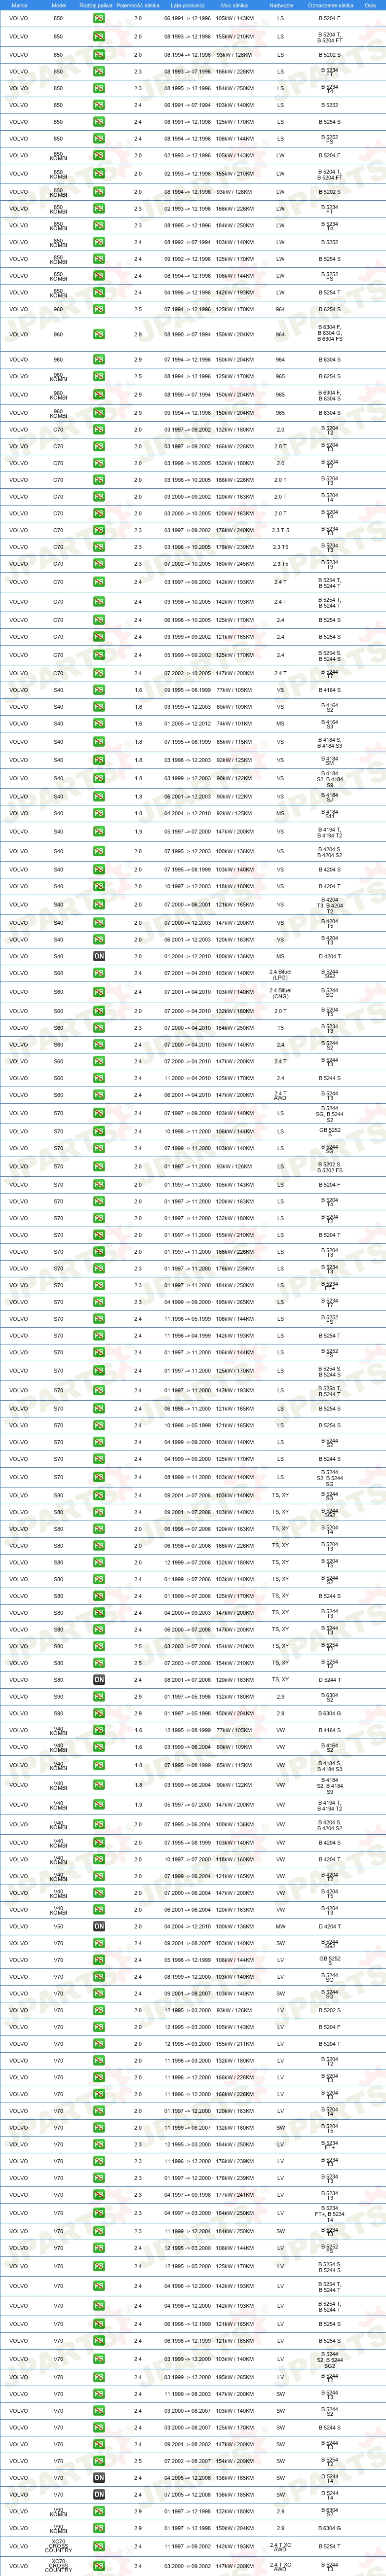Click the S40 'B 4194 T, B 4194 T2' cell

point(330,832)
